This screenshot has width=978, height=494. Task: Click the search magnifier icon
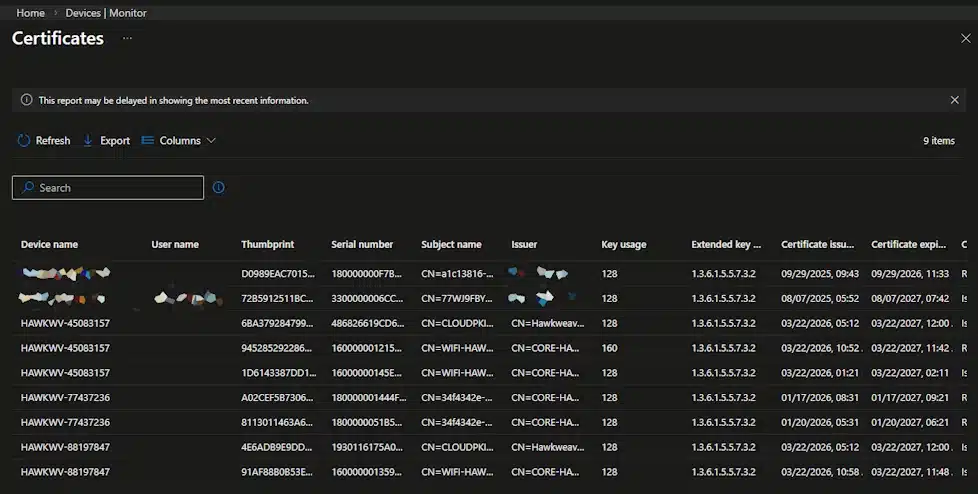pos(28,188)
